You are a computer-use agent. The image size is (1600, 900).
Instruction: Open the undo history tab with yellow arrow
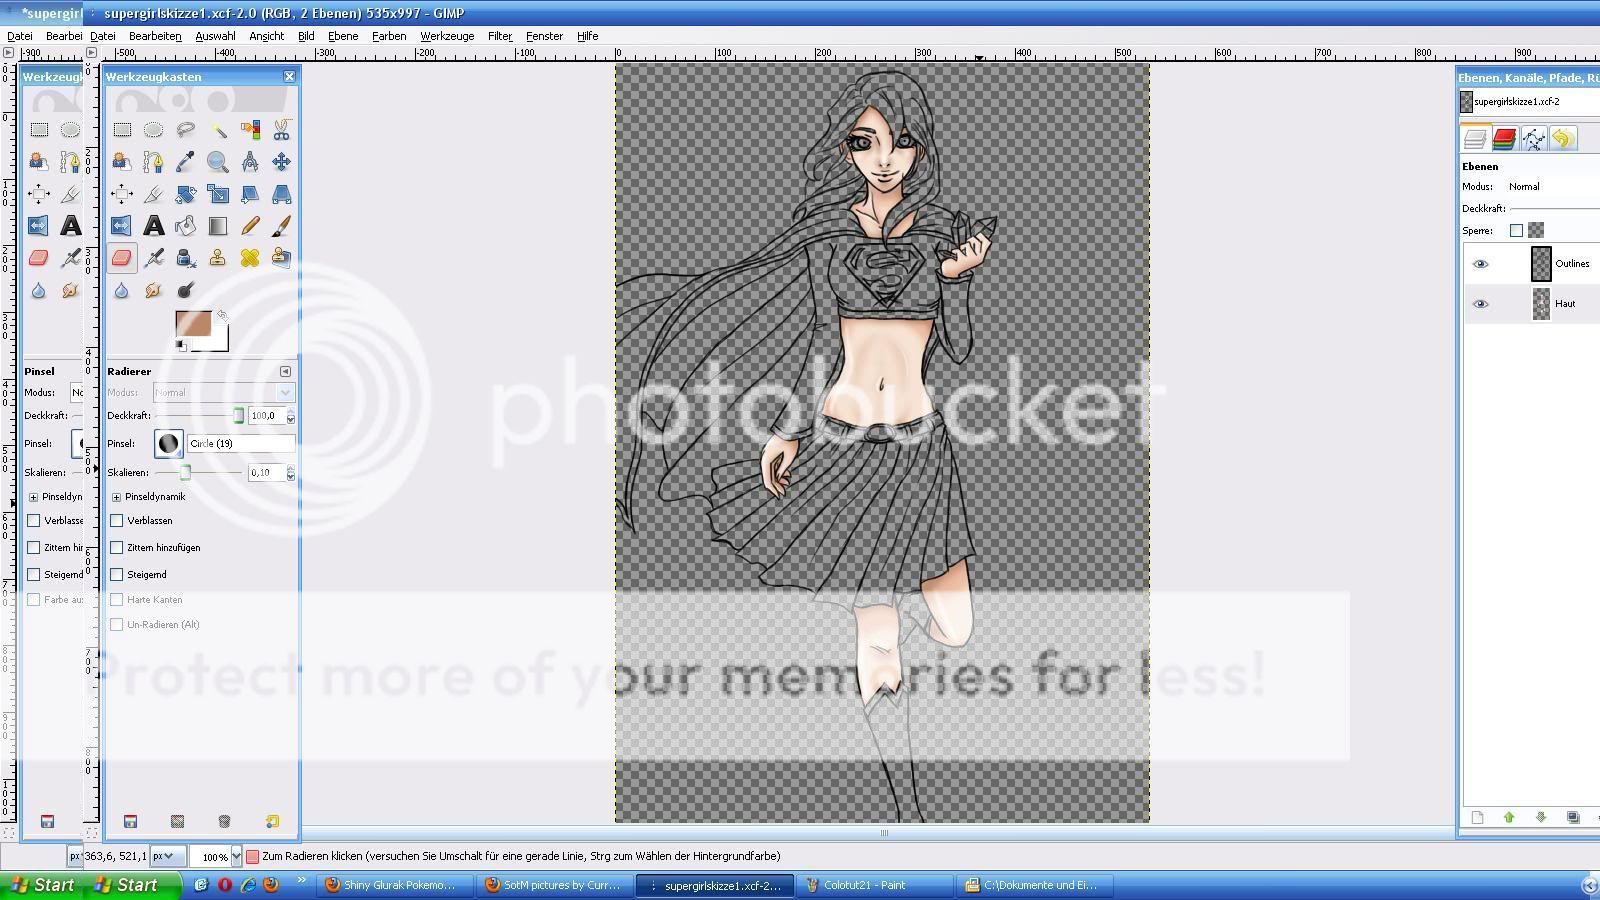(x=1563, y=139)
